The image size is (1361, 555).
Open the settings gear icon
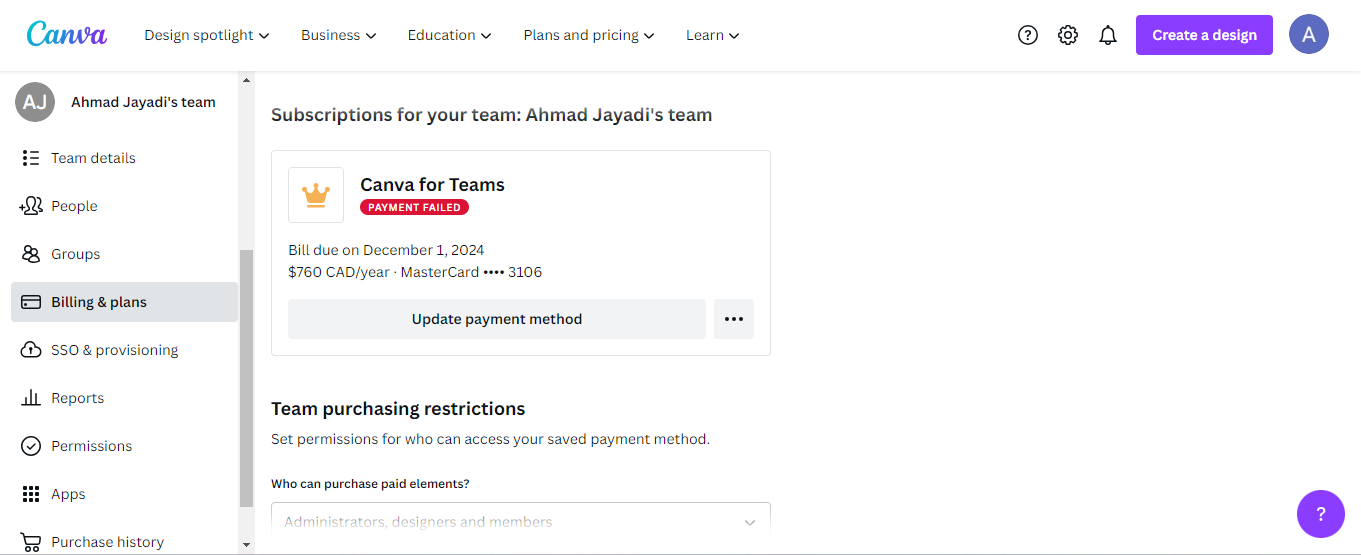tap(1068, 35)
